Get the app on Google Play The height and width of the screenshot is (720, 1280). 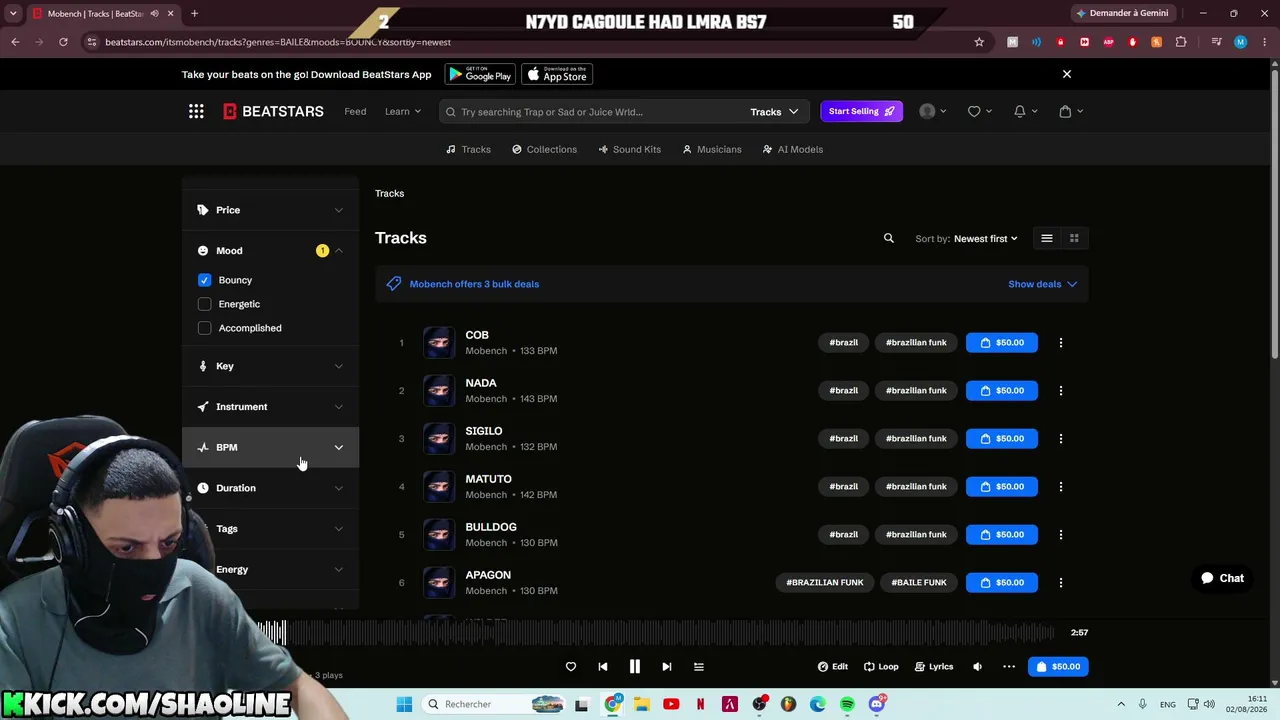pyautogui.click(x=480, y=74)
